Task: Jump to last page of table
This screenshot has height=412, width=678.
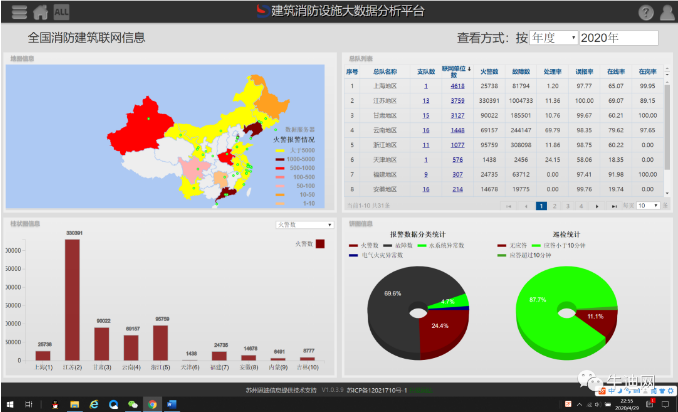Action: coord(612,205)
